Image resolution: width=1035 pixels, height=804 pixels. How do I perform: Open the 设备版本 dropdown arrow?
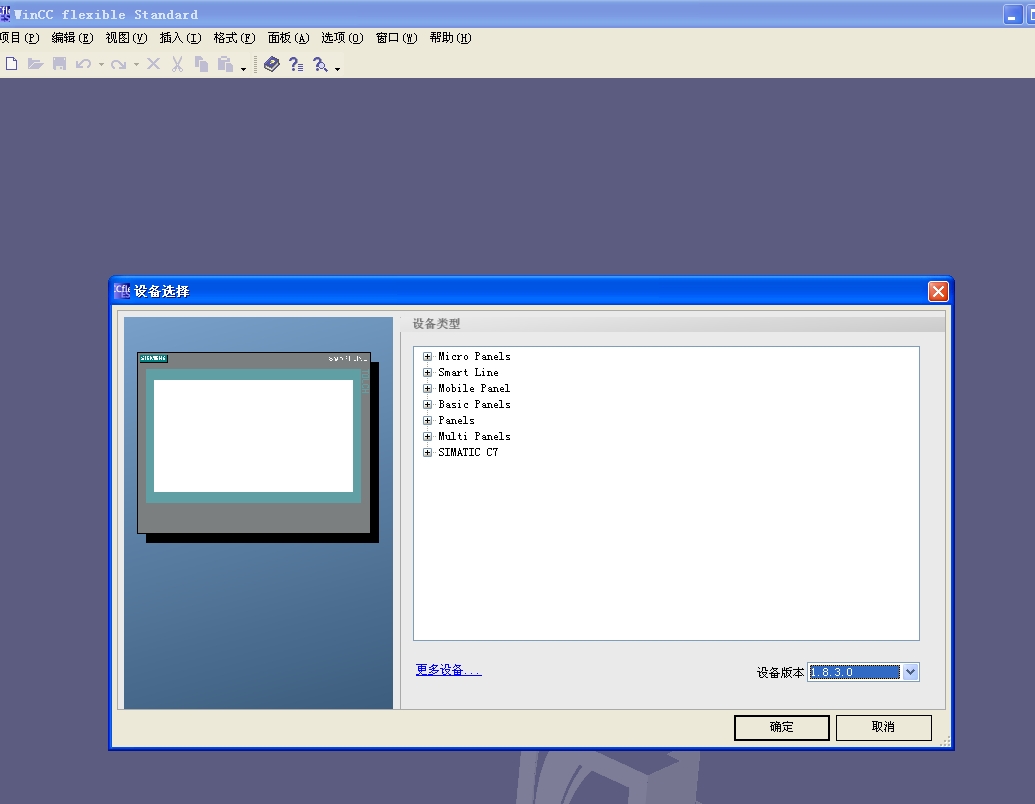click(x=910, y=672)
